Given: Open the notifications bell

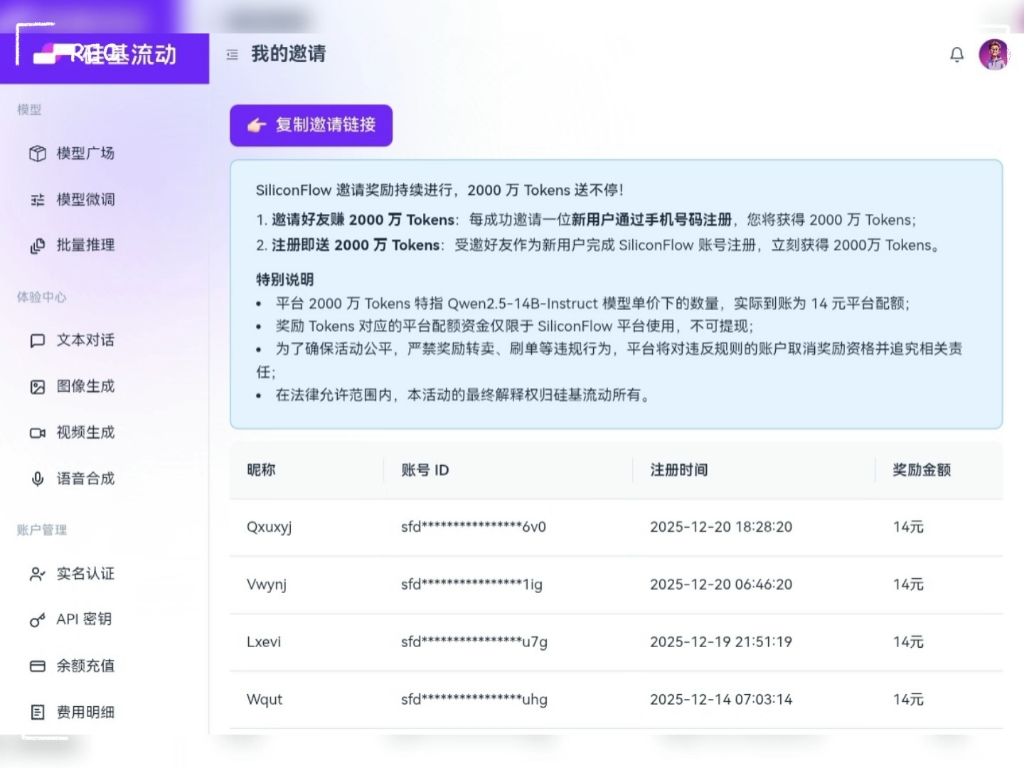Looking at the screenshot, I should (957, 54).
